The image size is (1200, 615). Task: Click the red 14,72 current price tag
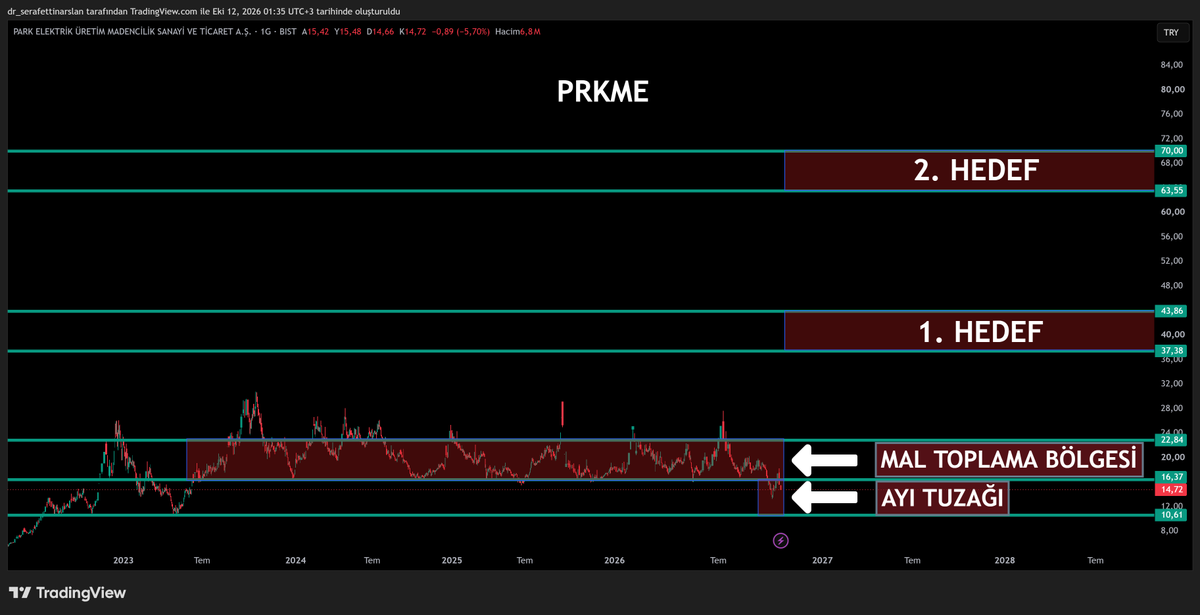click(x=1171, y=490)
